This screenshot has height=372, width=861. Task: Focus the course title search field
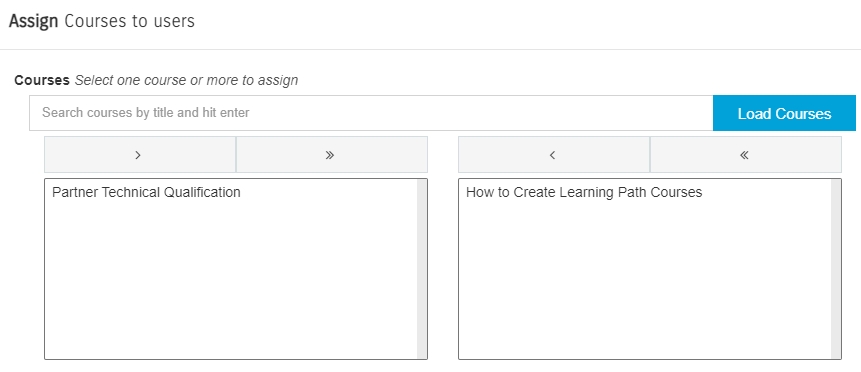pyautogui.click(x=371, y=113)
